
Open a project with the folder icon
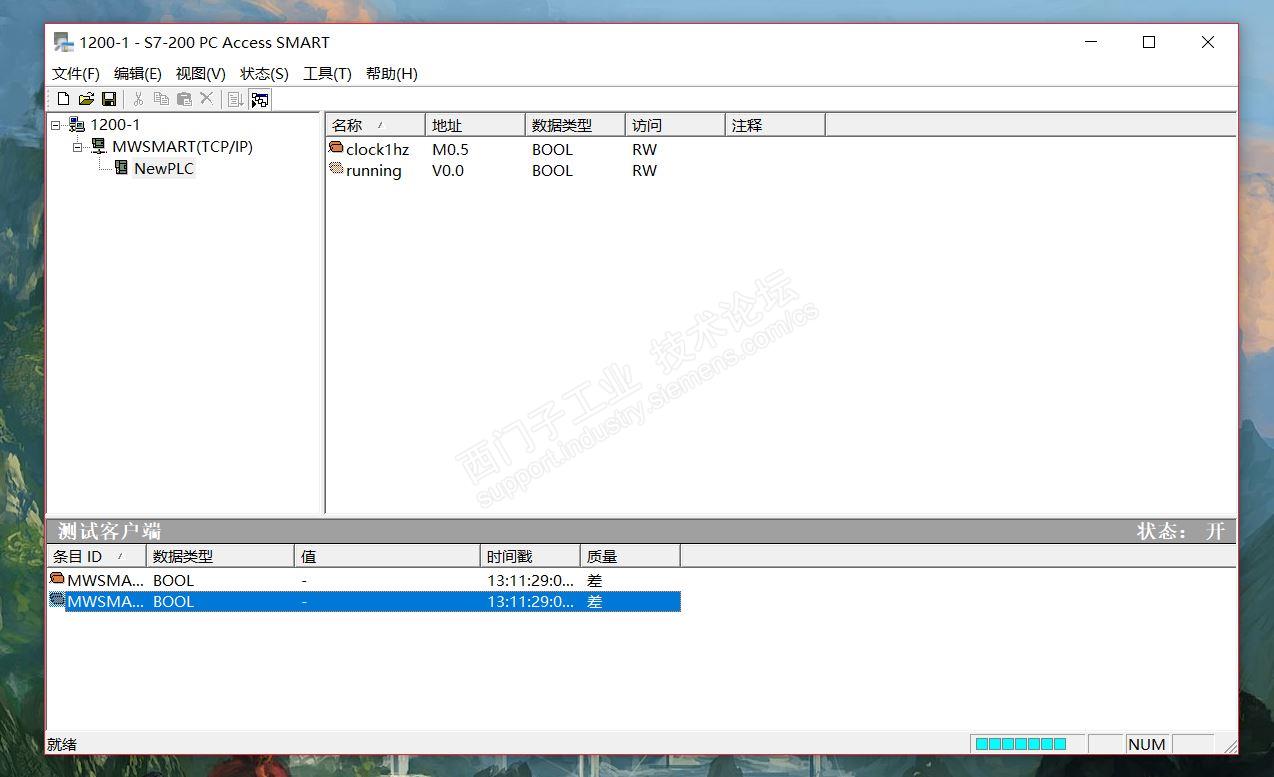point(86,99)
